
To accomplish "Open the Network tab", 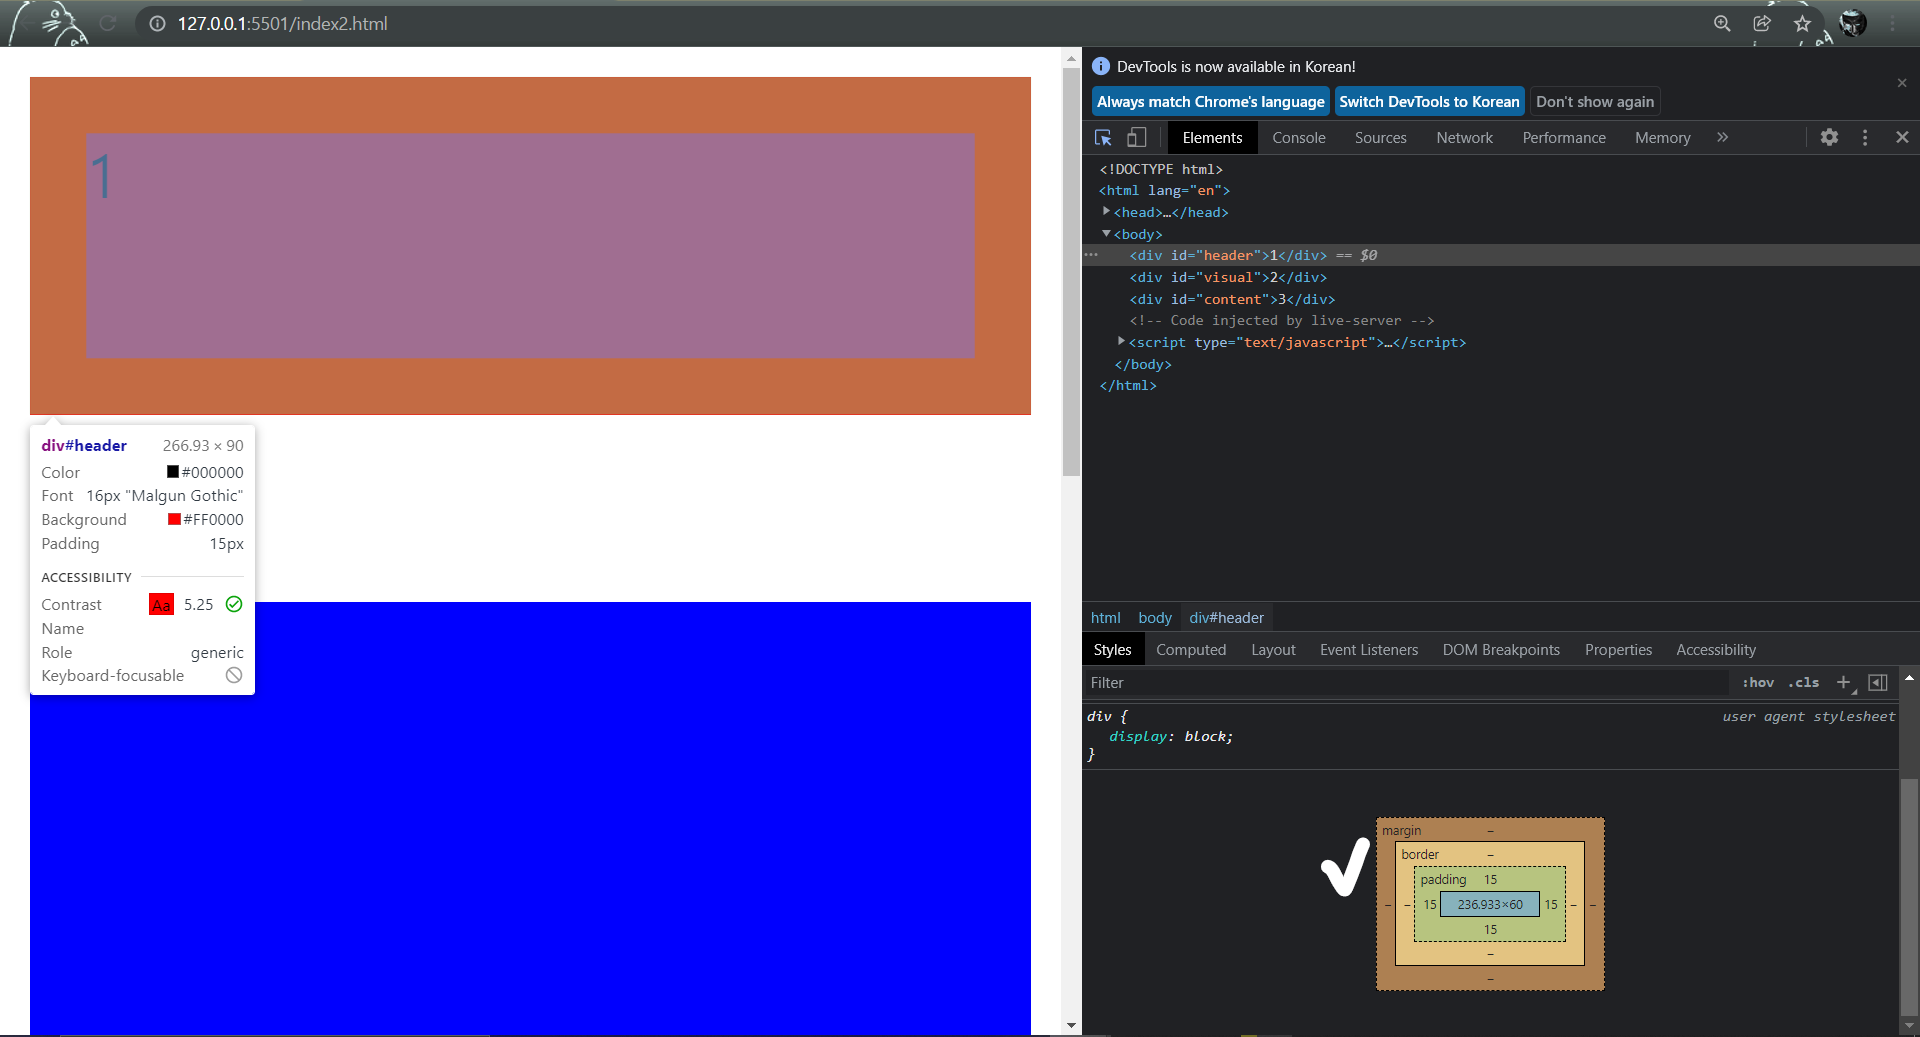I will [1464, 138].
